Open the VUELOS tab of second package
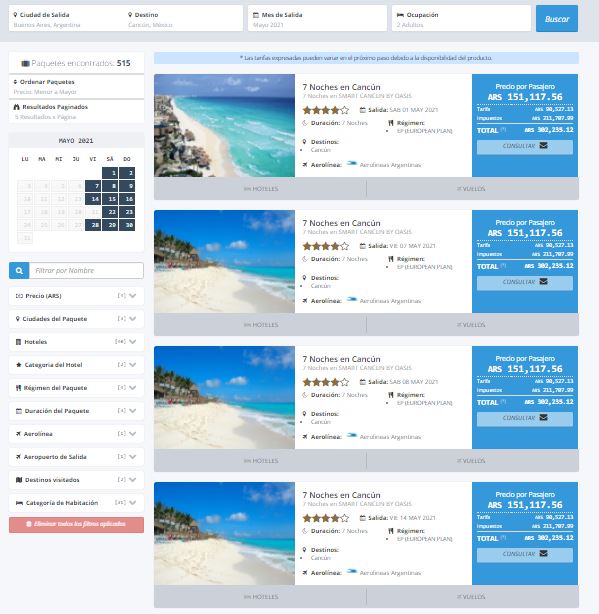 (473, 325)
